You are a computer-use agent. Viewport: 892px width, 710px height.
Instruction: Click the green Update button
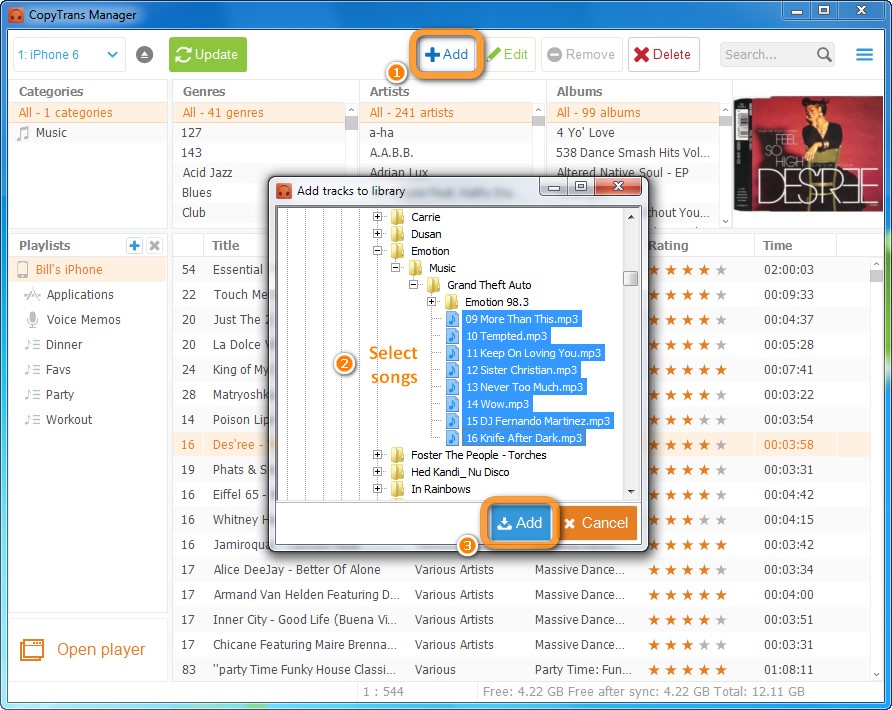(207, 55)
